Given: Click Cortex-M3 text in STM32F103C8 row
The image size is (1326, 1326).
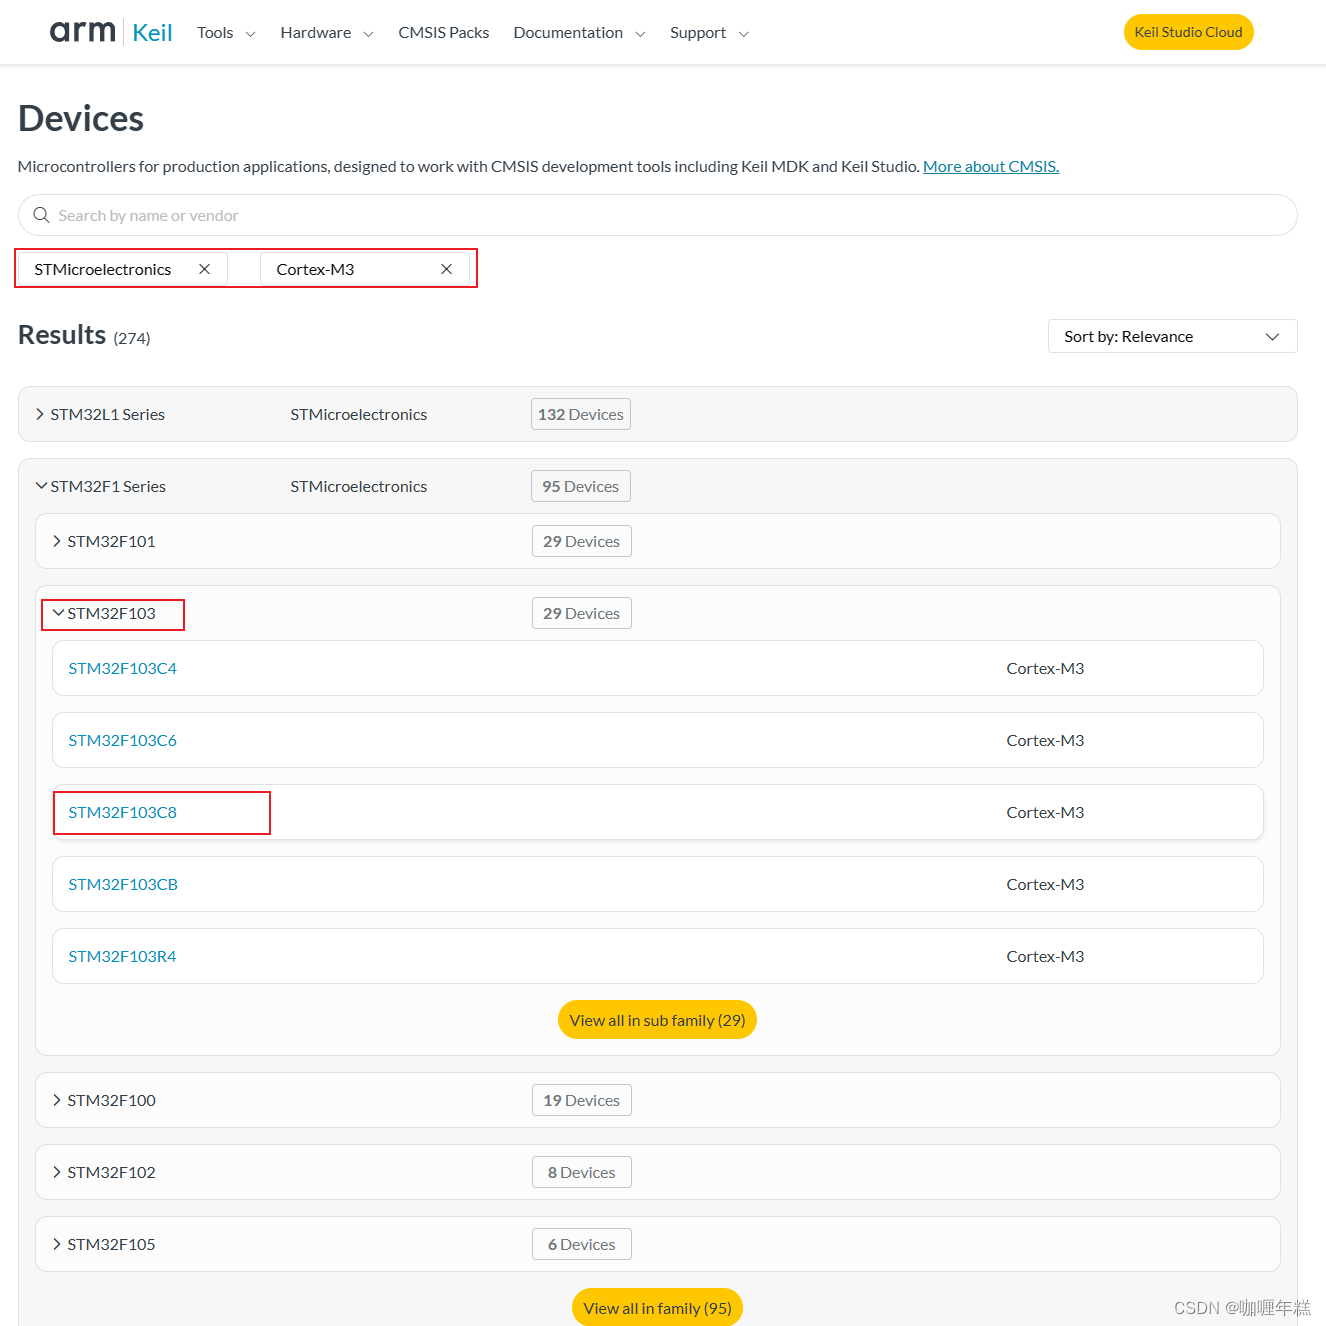Looking at the screenshot, I should click(x=1045, y=812).
